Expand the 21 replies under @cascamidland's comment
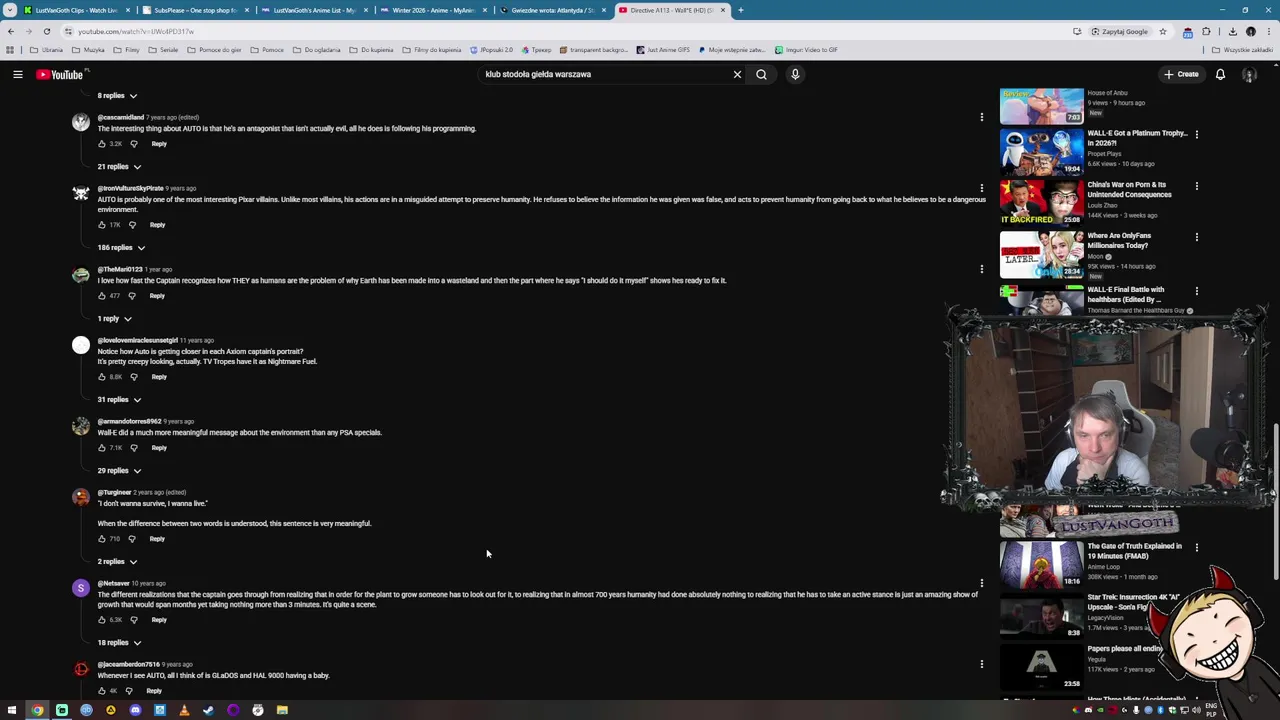The height and width of the screenshot is (720, 1280). click(x=119, y=167)
